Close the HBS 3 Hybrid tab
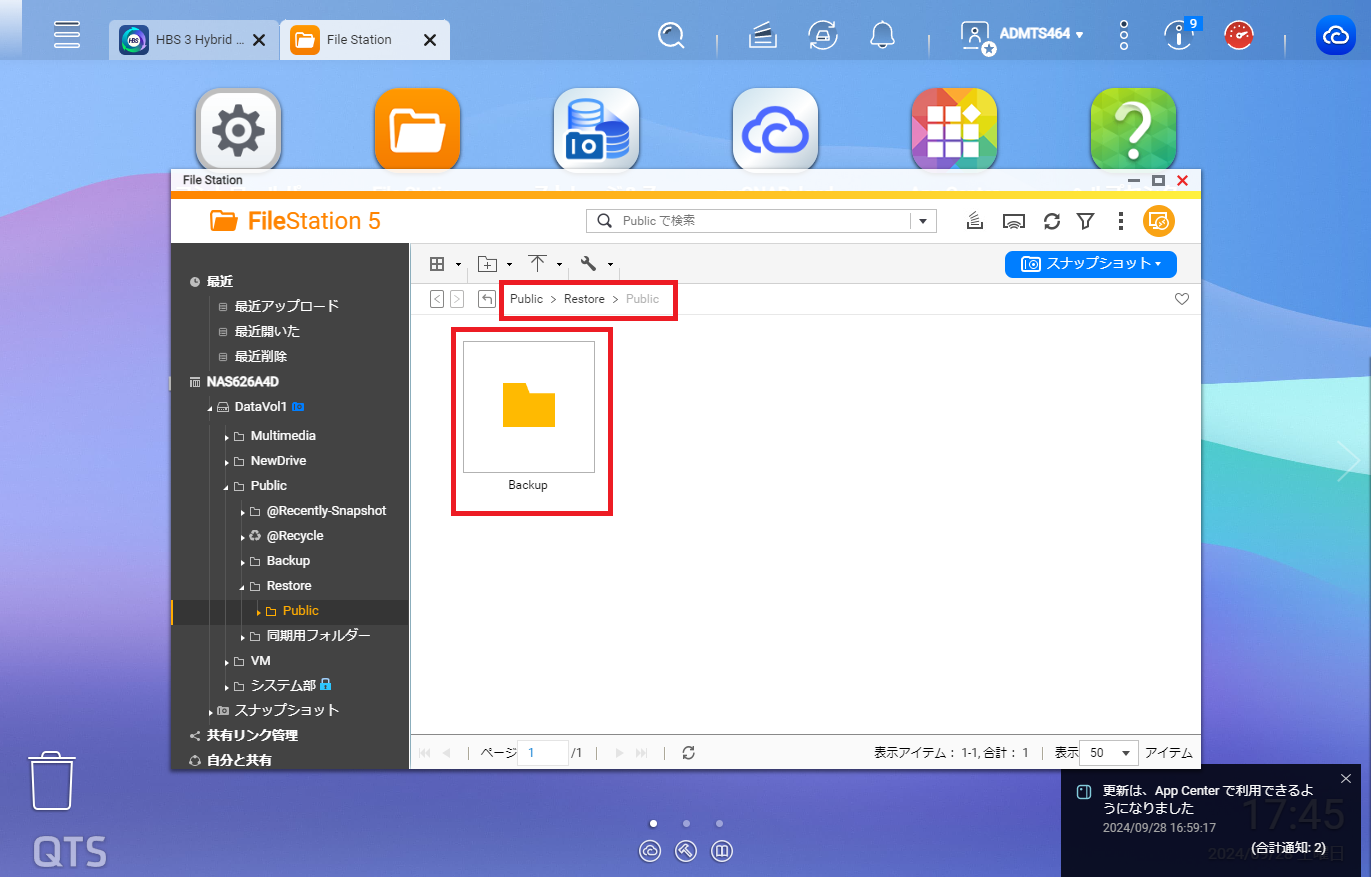This screenshot has width=1371, height=877. pos(259,40)
